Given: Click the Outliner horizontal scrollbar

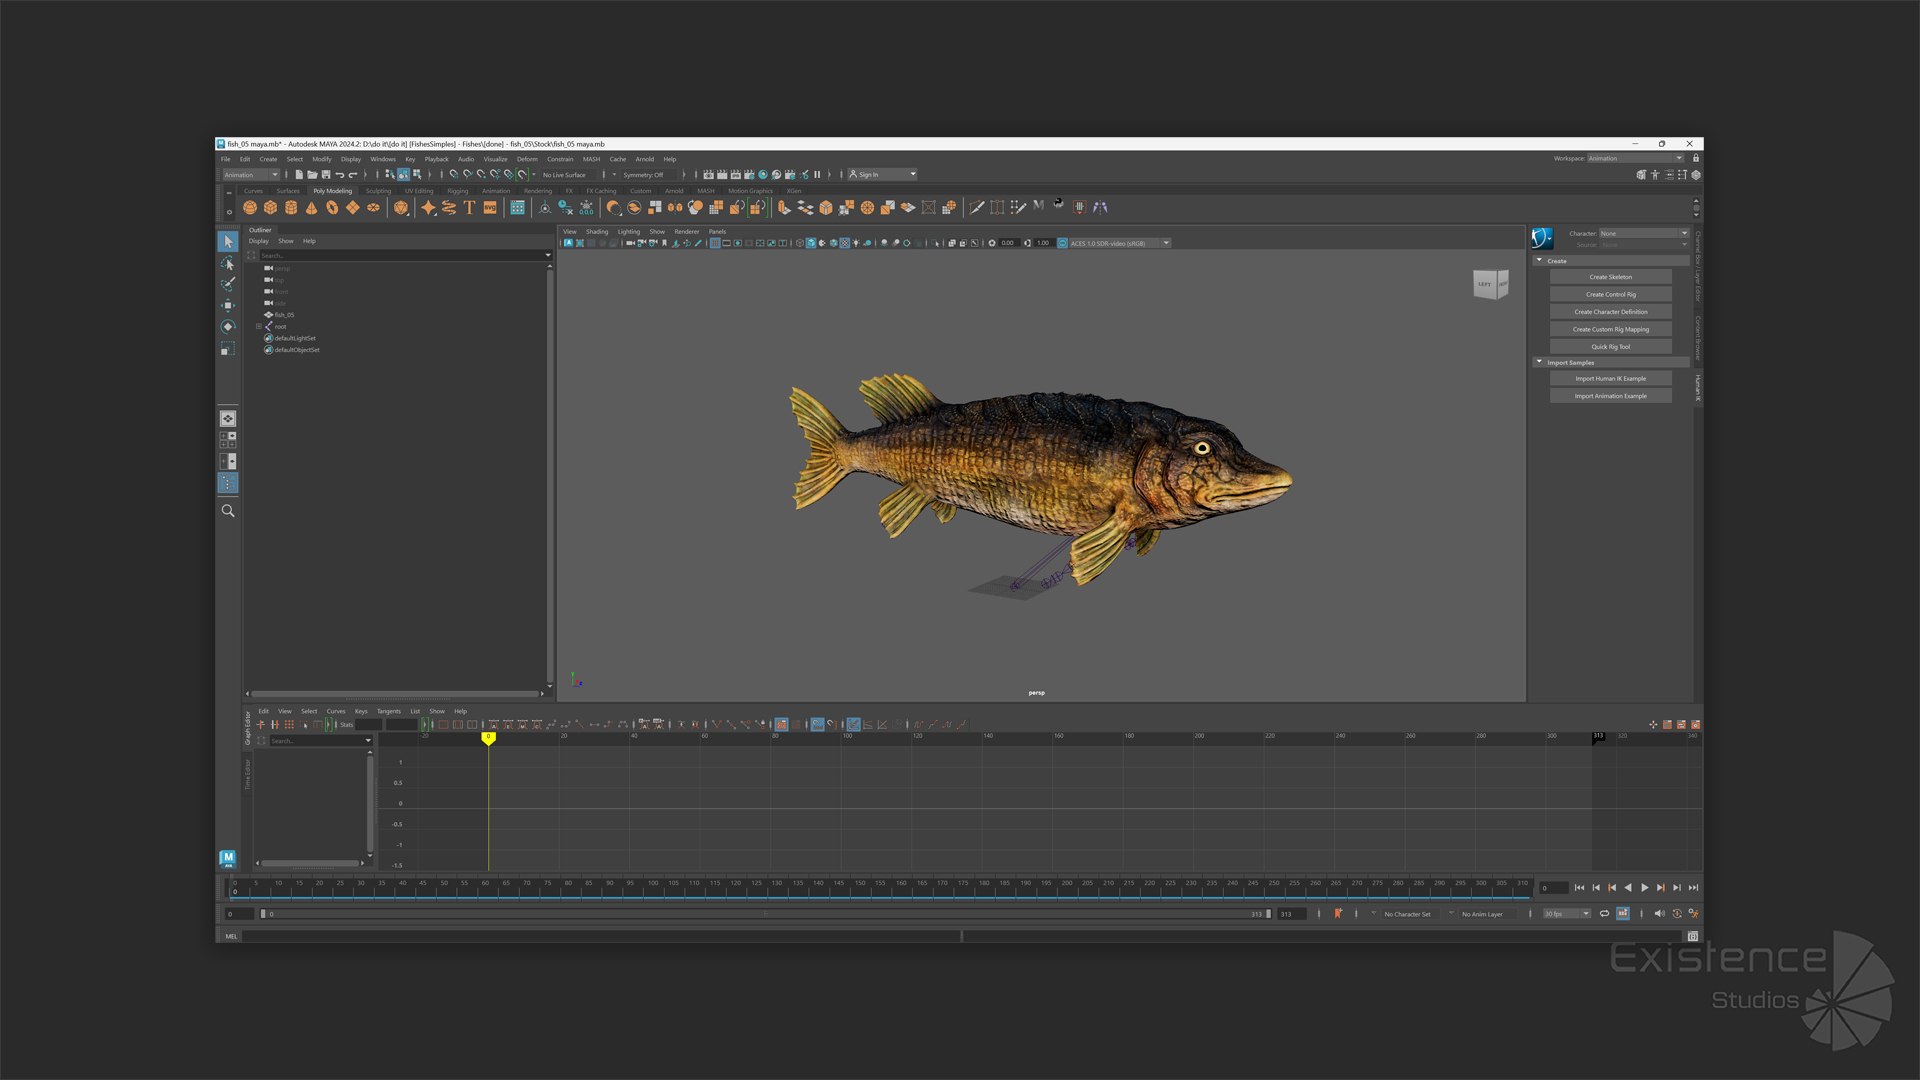Looking at the screenshot, I should pos(395,693).
